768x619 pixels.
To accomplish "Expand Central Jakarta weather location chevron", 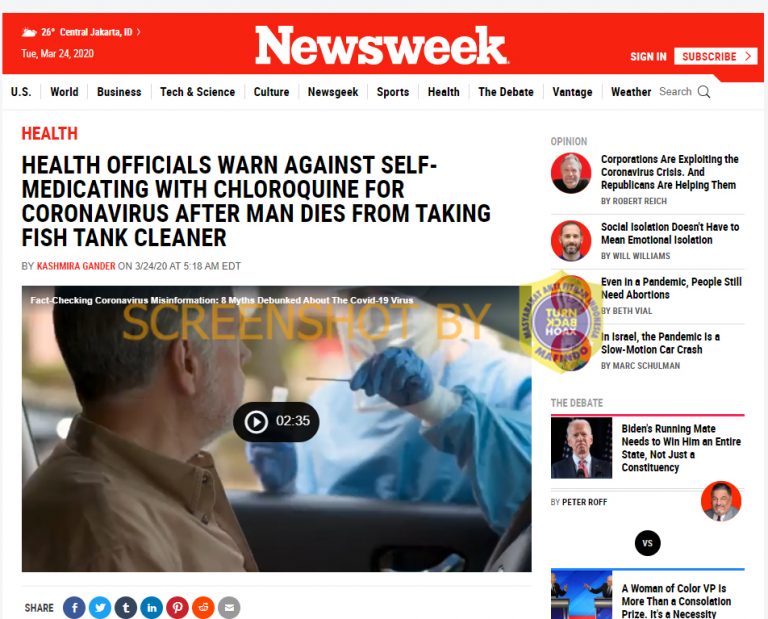I will pyautogui.click(x=139, y=32).
